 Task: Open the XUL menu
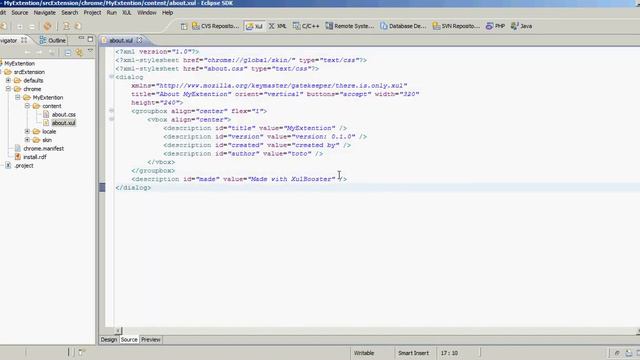click(127, 13)
